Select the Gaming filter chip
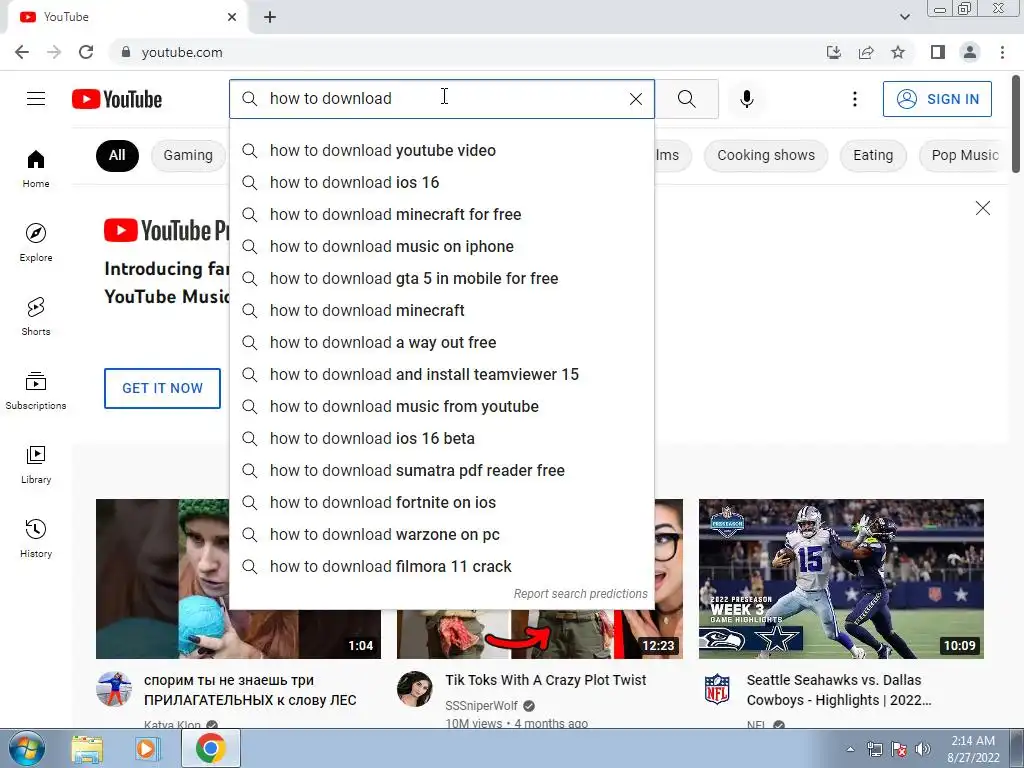1024x768 pixels. coord(188,155)
